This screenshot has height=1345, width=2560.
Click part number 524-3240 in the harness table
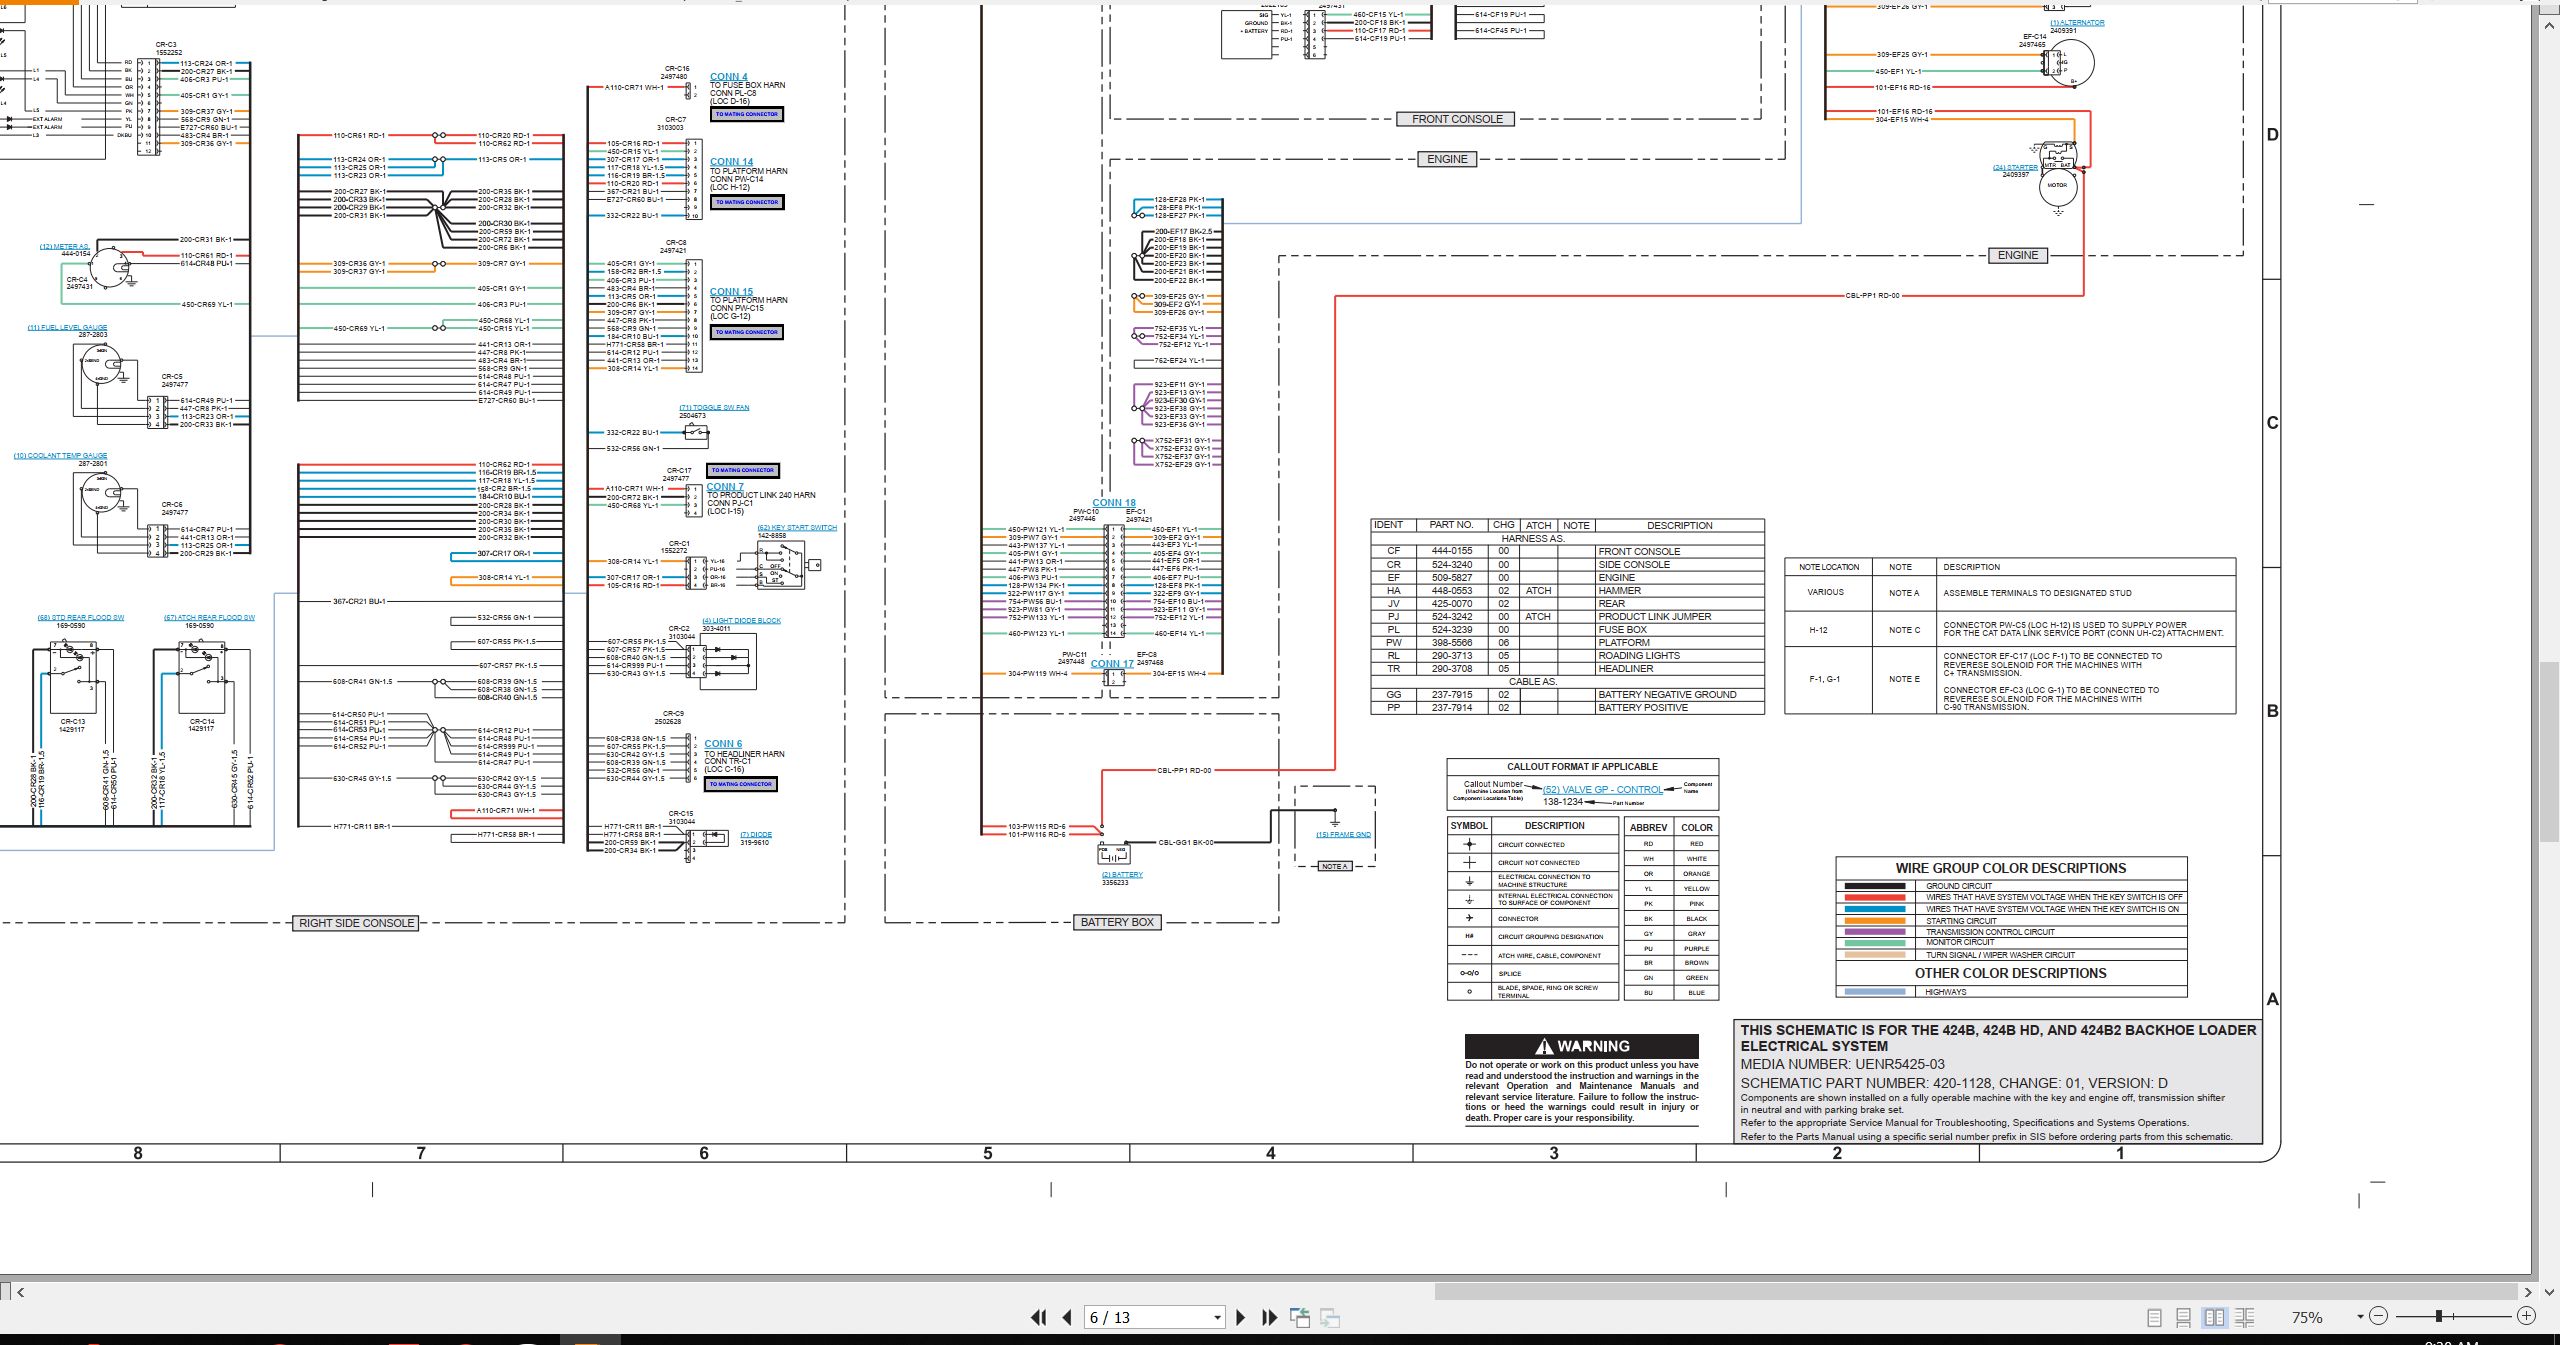pyautogui.click(x=1451, y=565)
